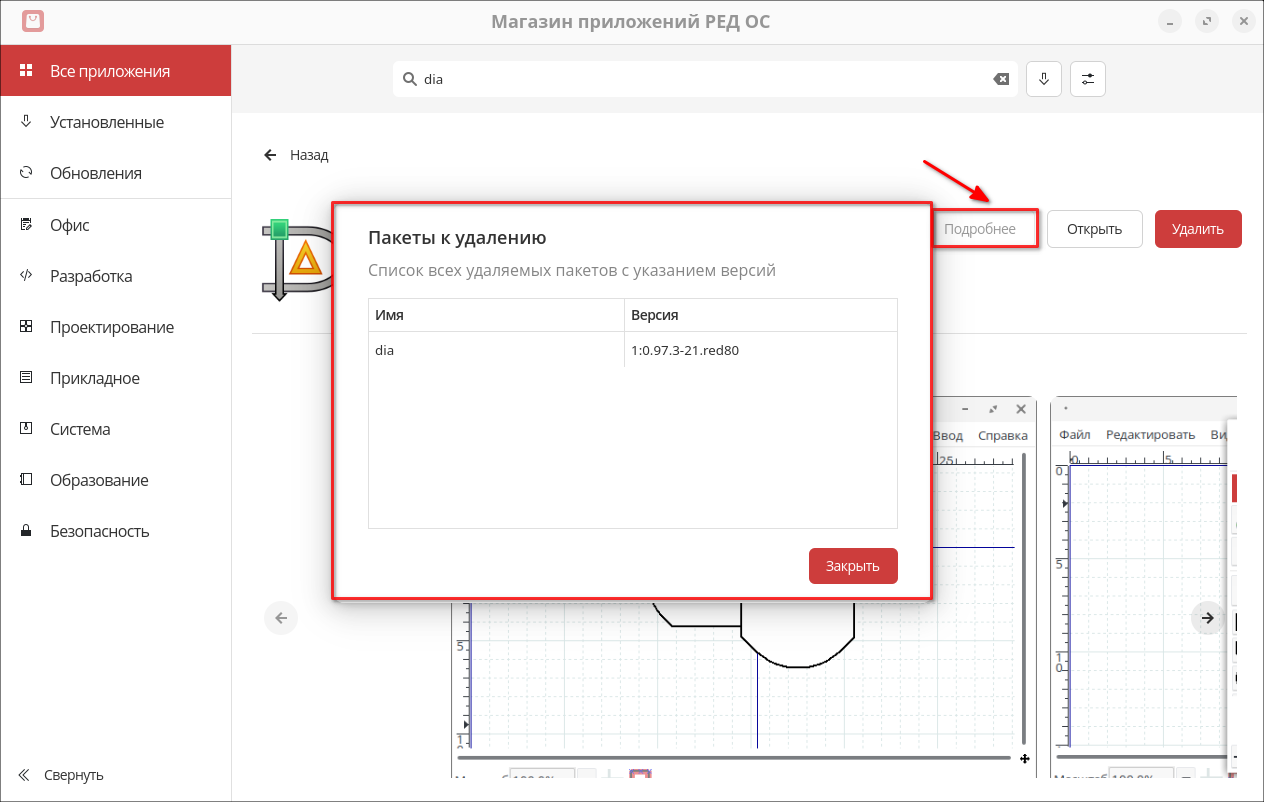Click the Подробнее button
Screen dimensions: 1264x802
click(x=981, y=229)
